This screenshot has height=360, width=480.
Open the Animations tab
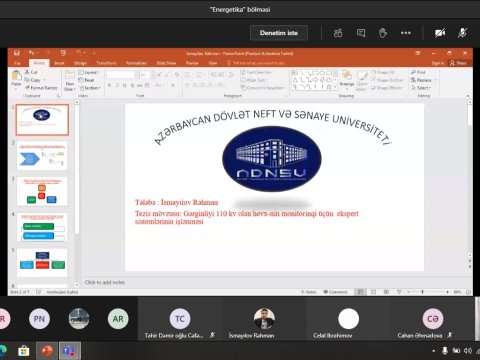(136, 63)
